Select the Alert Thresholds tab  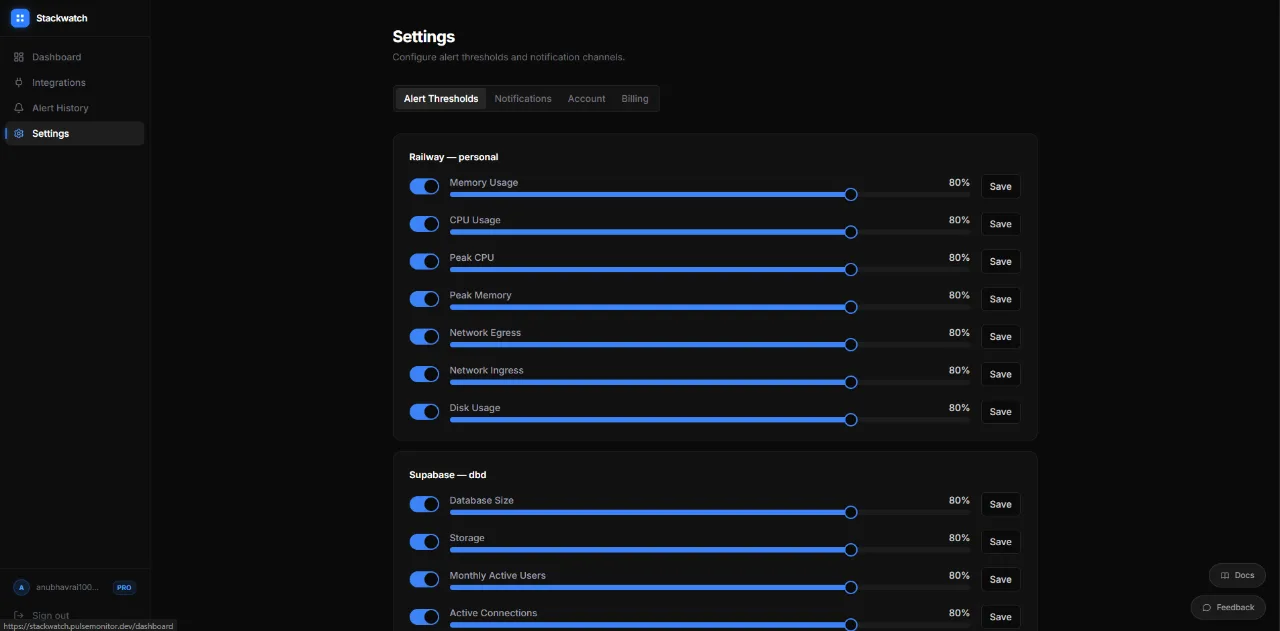[441, 98]
